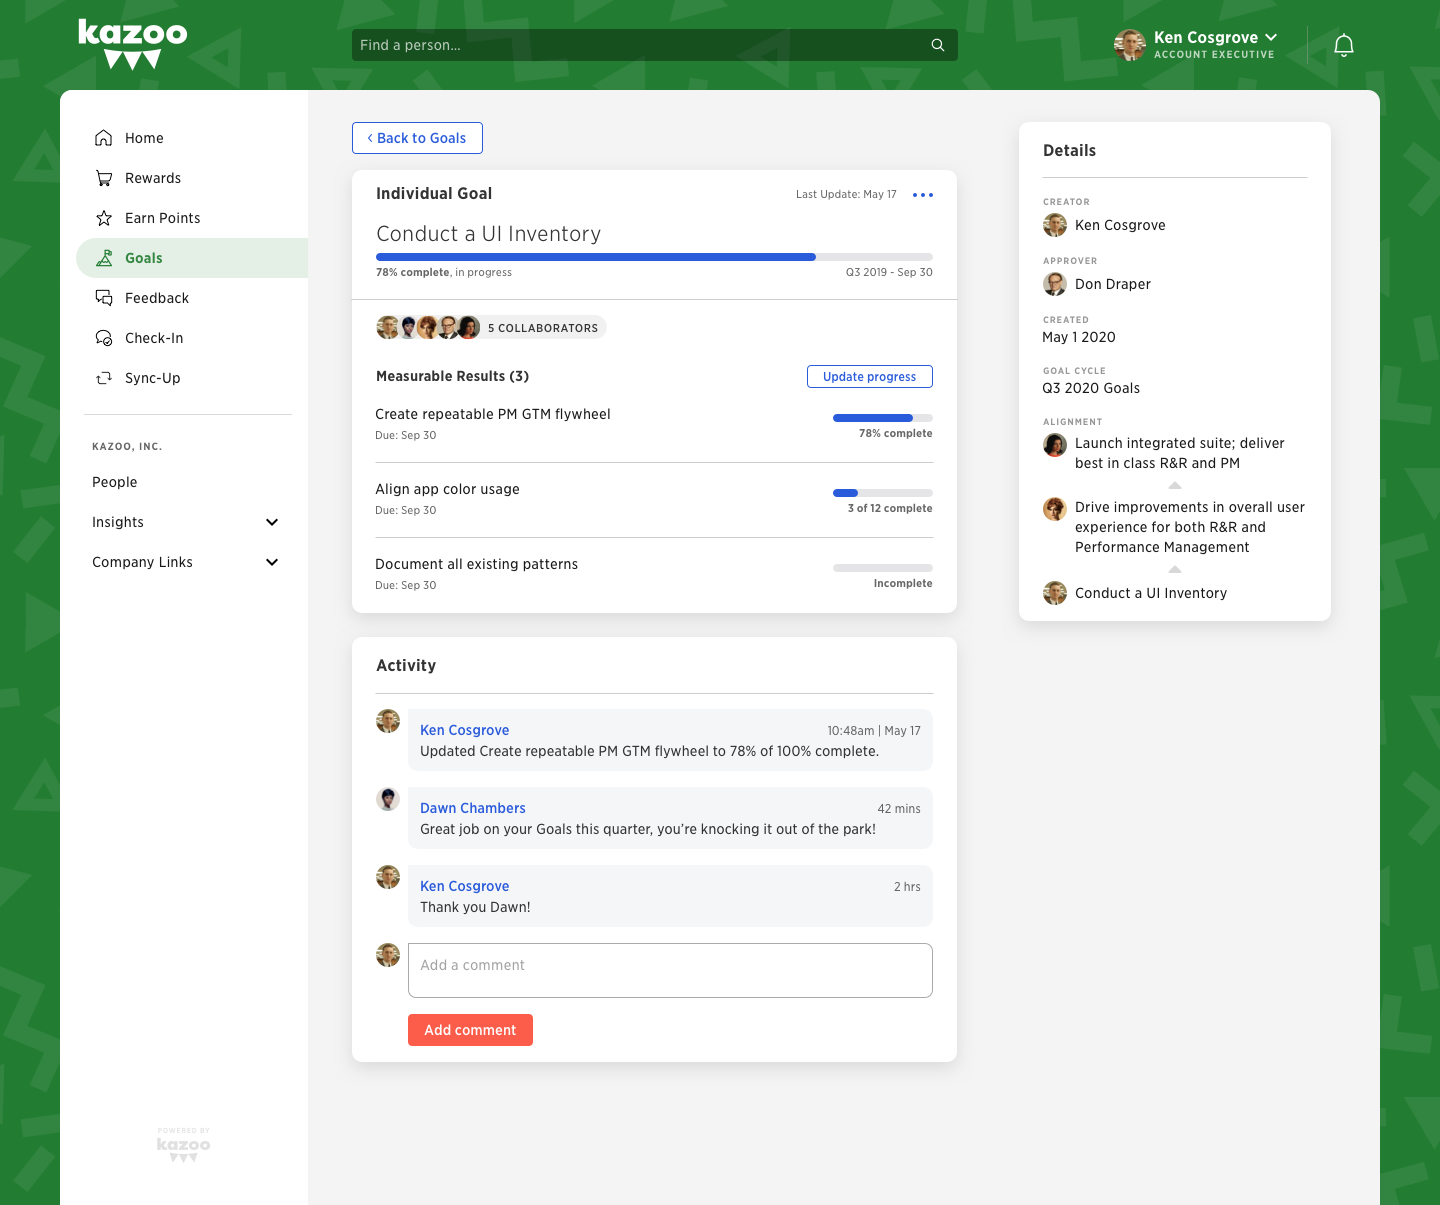Open approver Don Draper in Details
This screenshot has width=1440, height=1205.
[x=1113, y=284]
